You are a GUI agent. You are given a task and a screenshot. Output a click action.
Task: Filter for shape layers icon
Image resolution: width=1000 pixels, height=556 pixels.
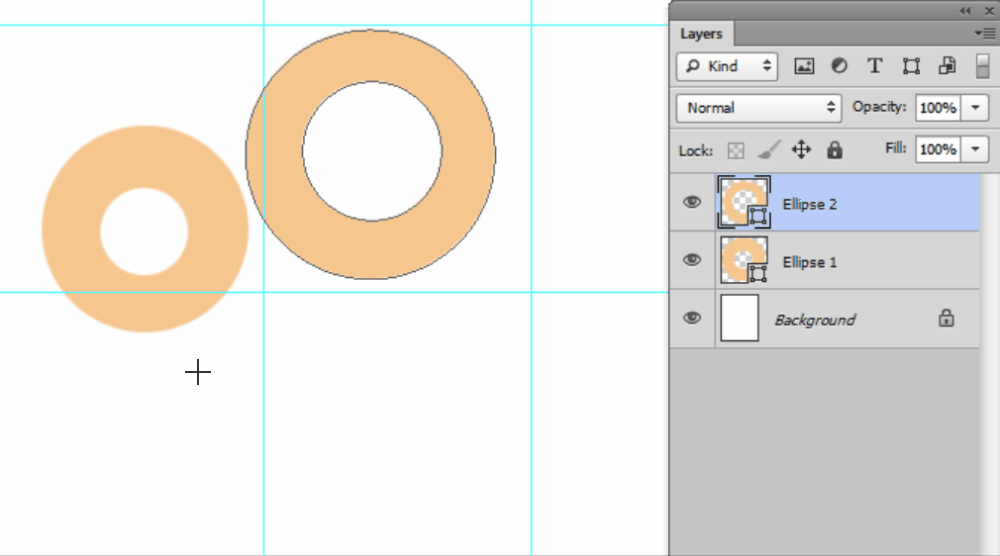[911, 66]
